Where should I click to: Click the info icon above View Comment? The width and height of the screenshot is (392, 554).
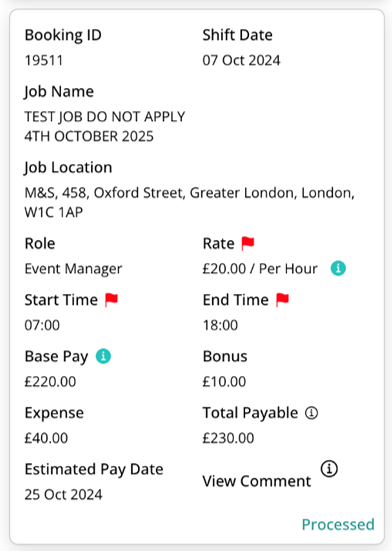pyautogui.click(x=329, y=469)
